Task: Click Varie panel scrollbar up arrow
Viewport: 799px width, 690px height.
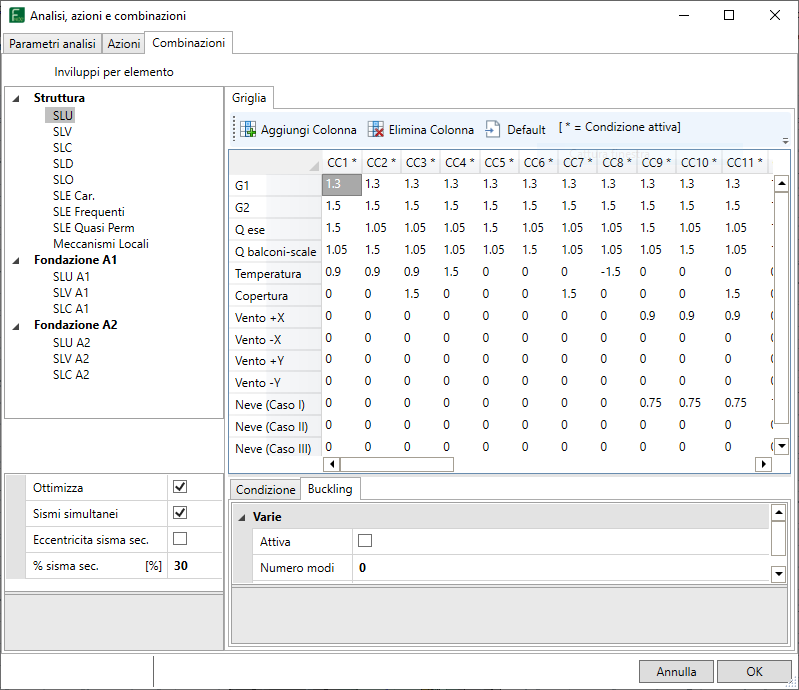Action: pos(778,513)
